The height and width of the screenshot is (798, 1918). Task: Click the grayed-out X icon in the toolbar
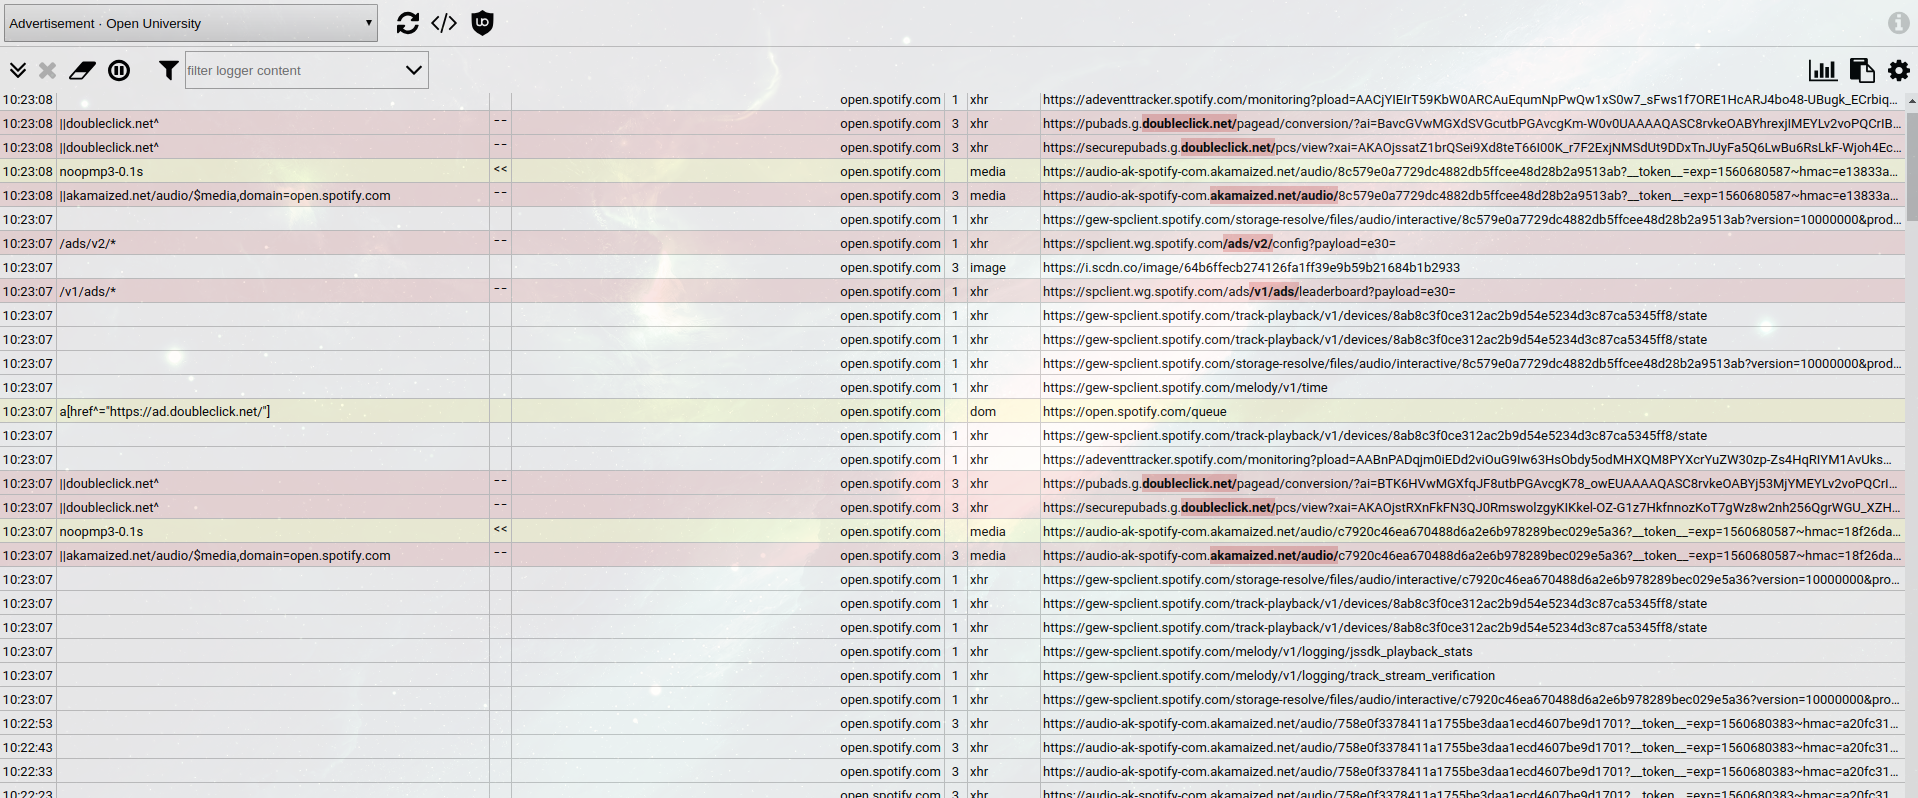point(47,70)
